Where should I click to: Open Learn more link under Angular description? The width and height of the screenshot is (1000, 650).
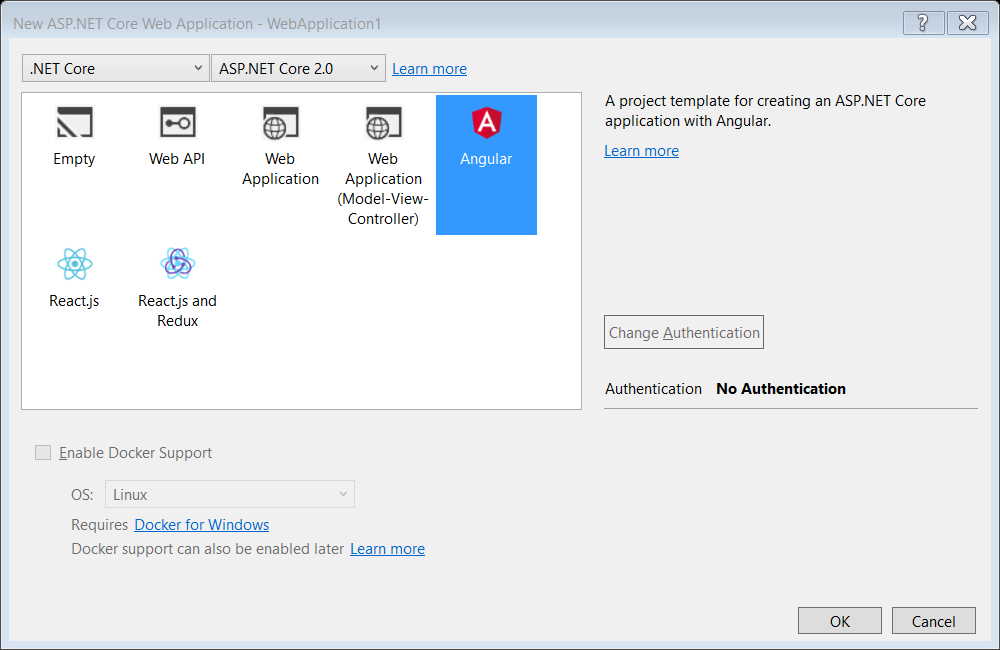(x=642, y=151)
